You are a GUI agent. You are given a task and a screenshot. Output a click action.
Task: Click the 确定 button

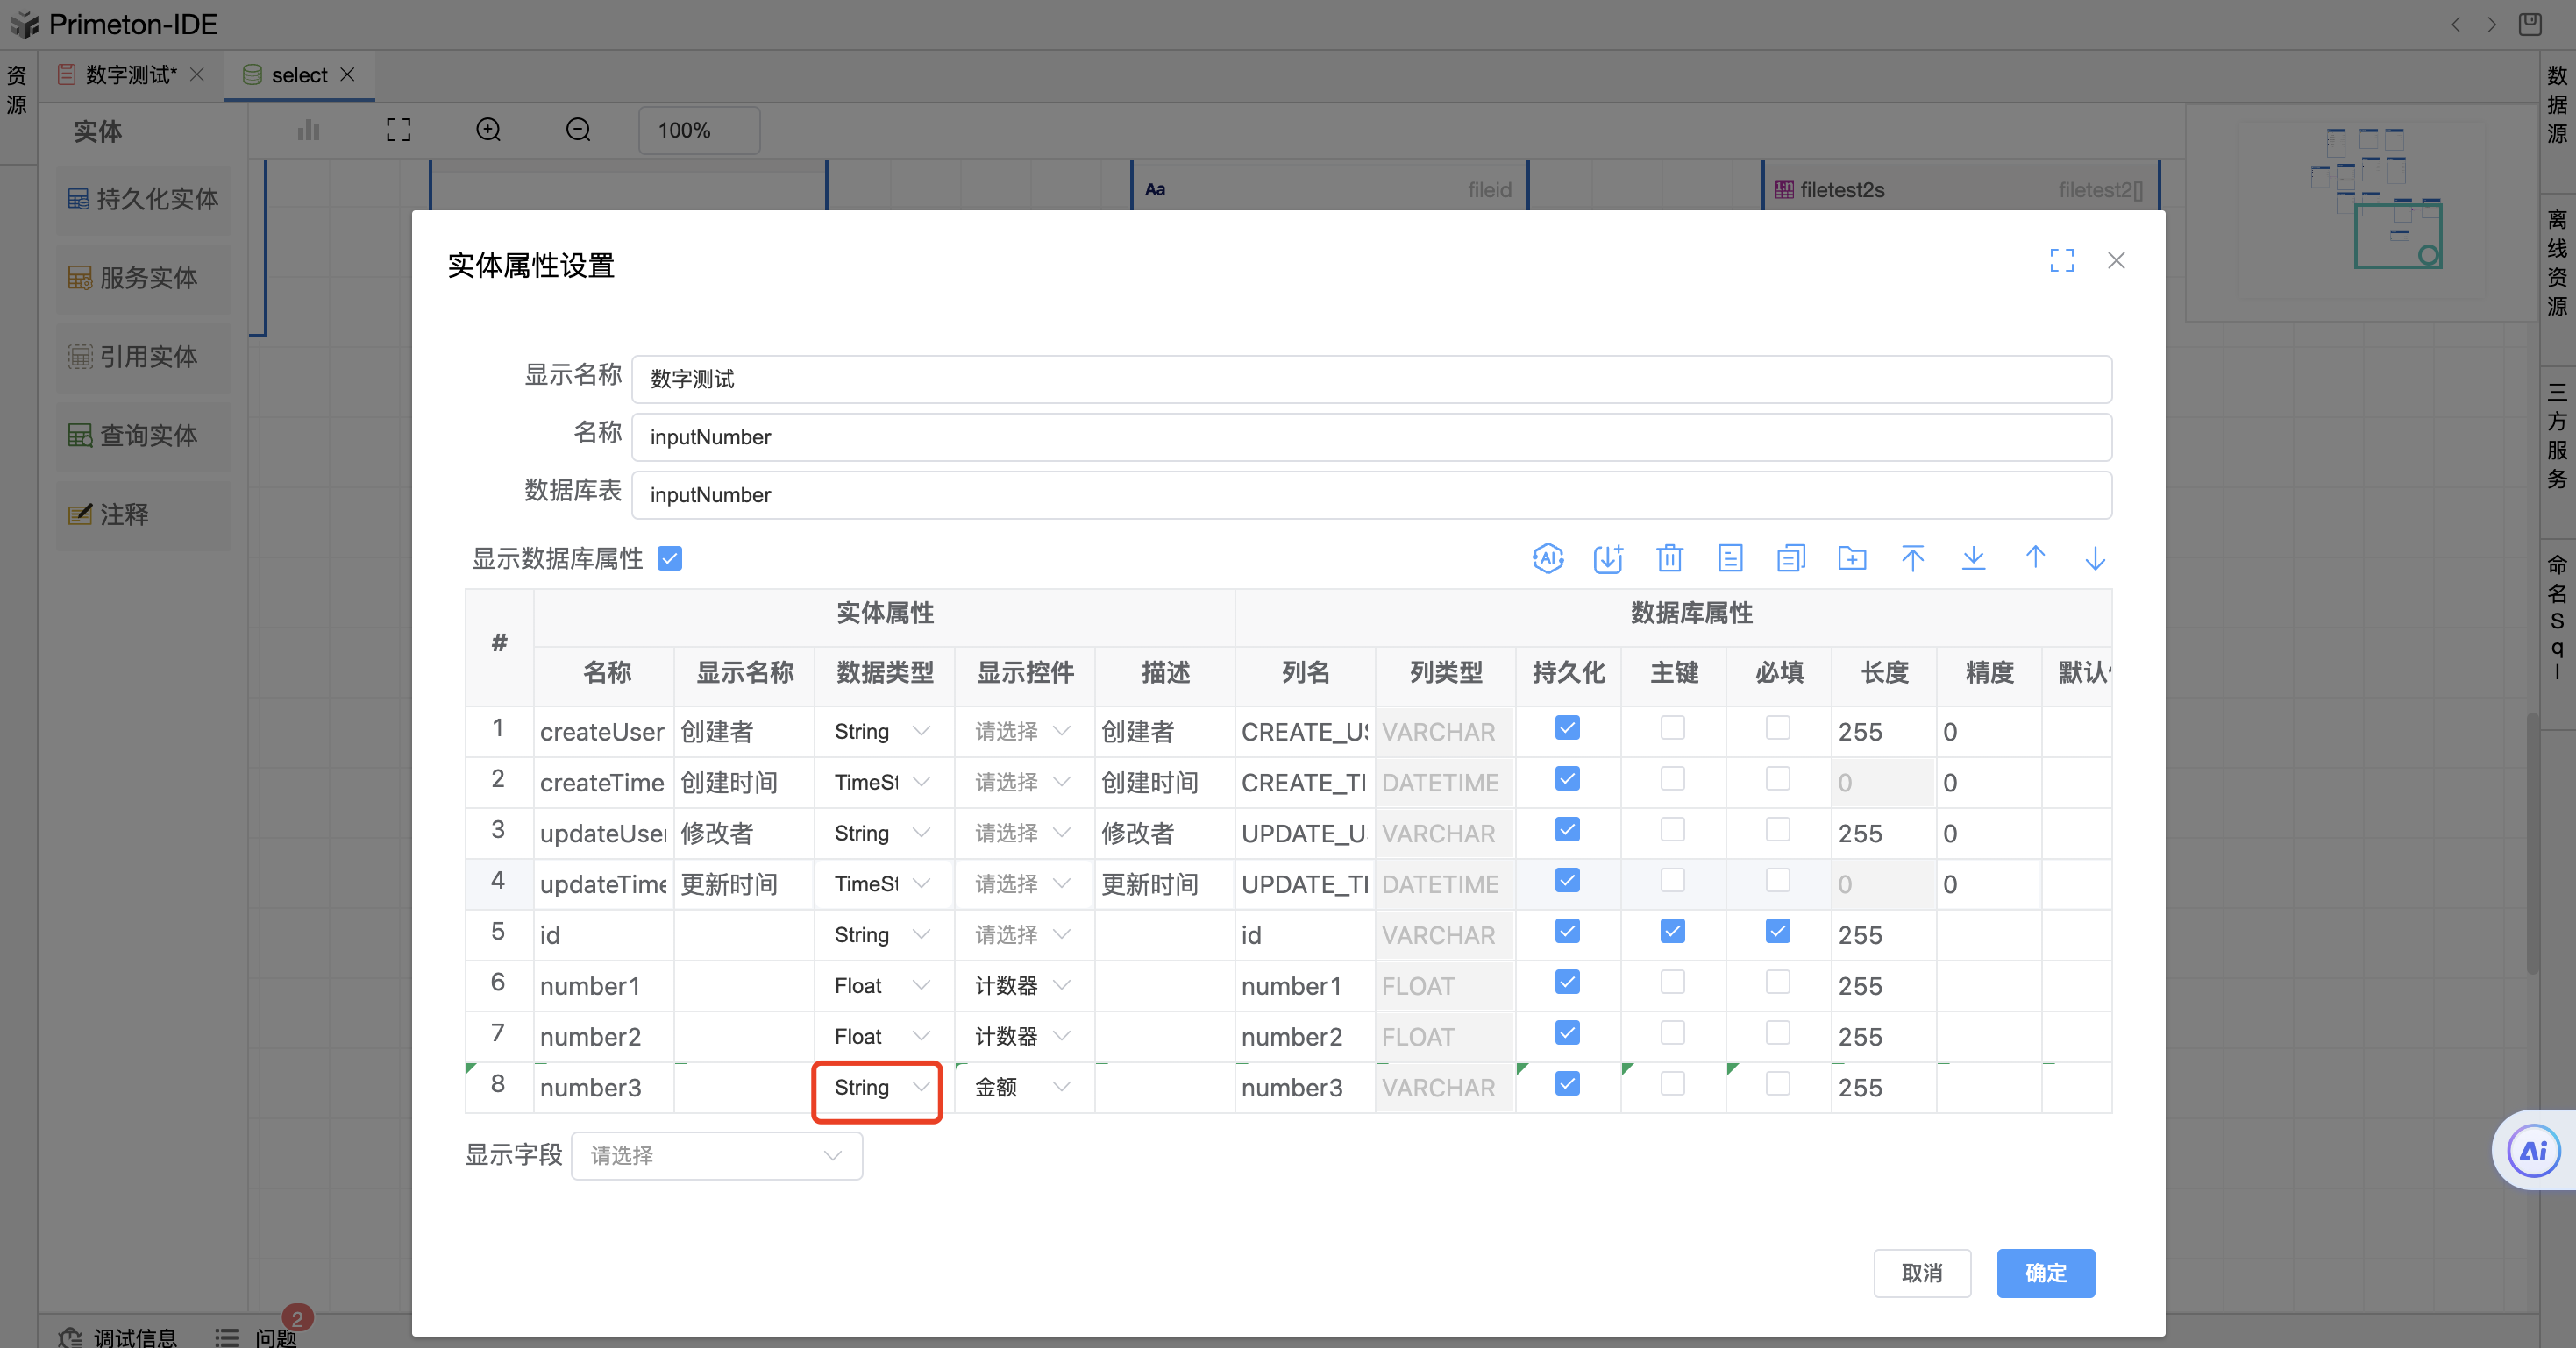(x=2045, y=1273)
